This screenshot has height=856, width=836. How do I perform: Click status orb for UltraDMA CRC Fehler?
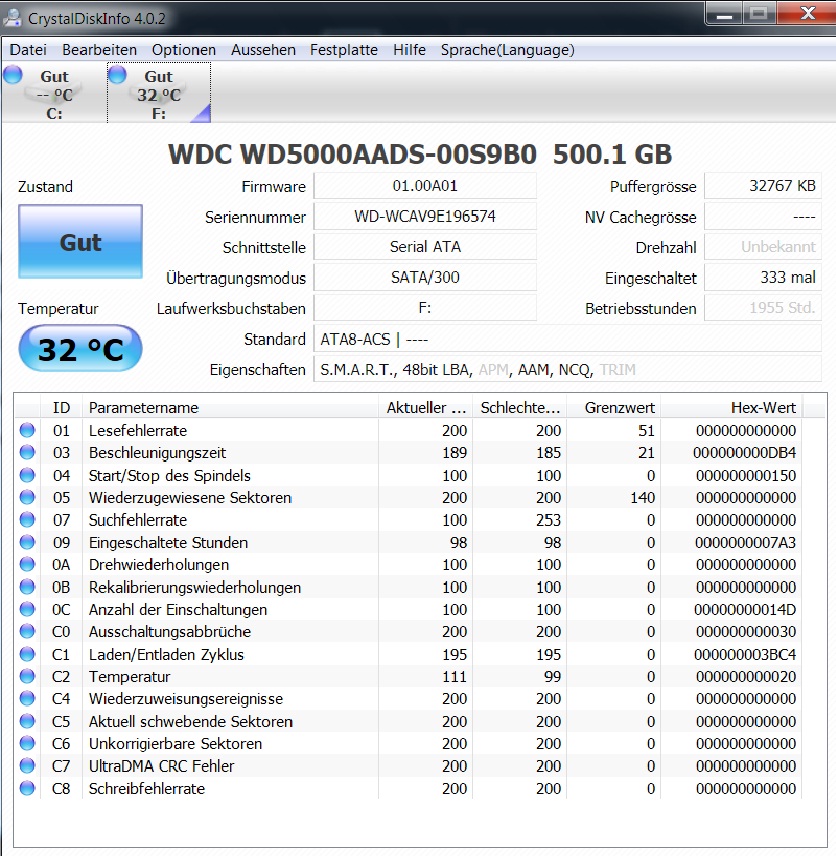(x=27, y=766)
